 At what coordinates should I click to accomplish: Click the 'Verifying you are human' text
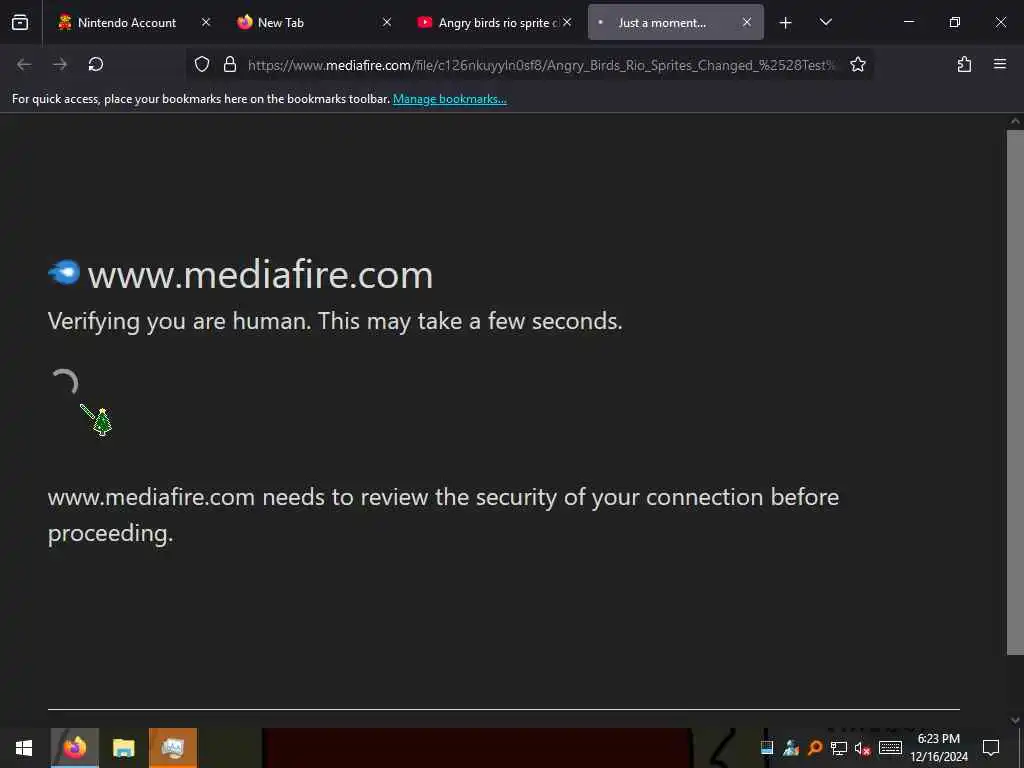[335, 321]
